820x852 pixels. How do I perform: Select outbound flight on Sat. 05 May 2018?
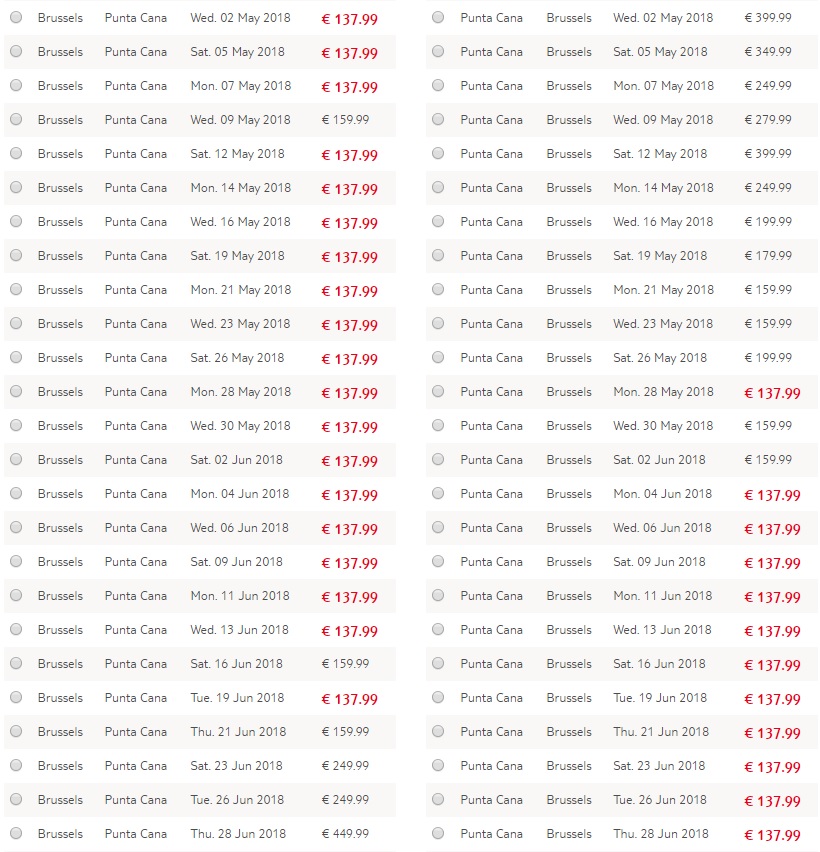pyautogui.click(x=16, y=51)
